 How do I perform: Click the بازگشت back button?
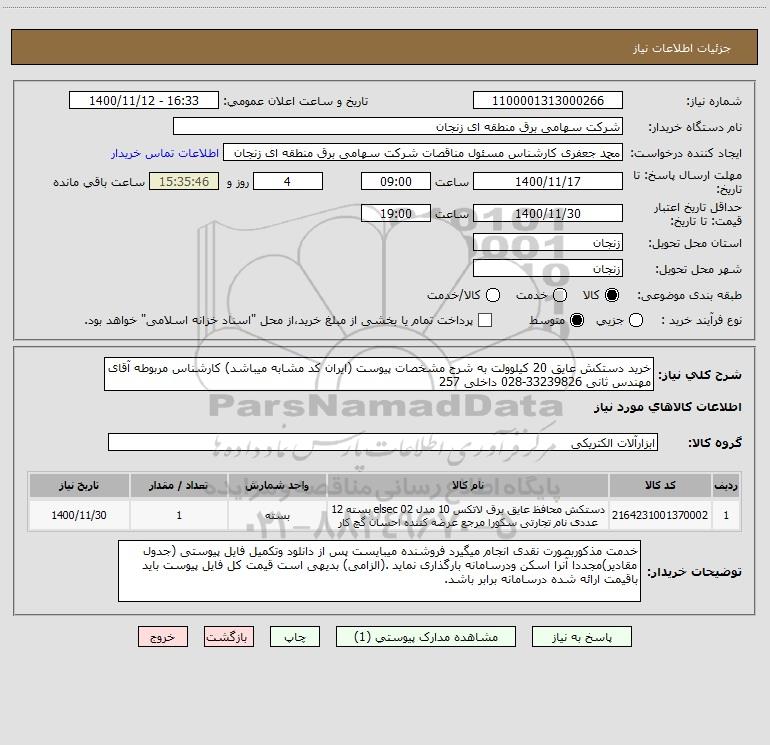229,637
